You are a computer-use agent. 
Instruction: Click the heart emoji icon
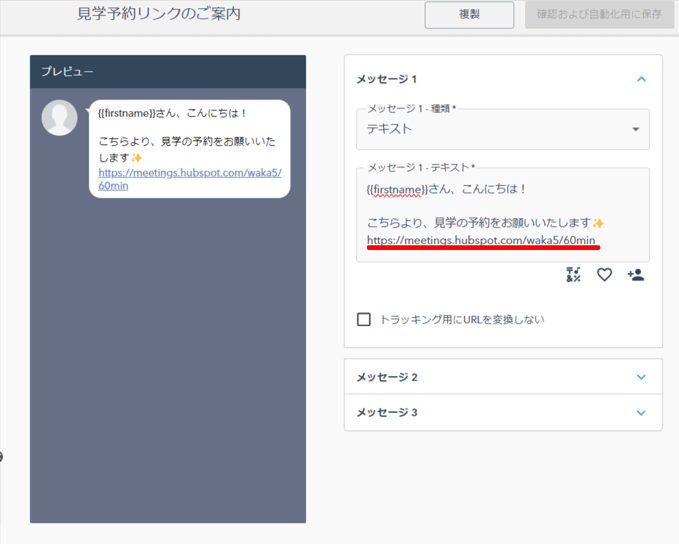[604, 275]
